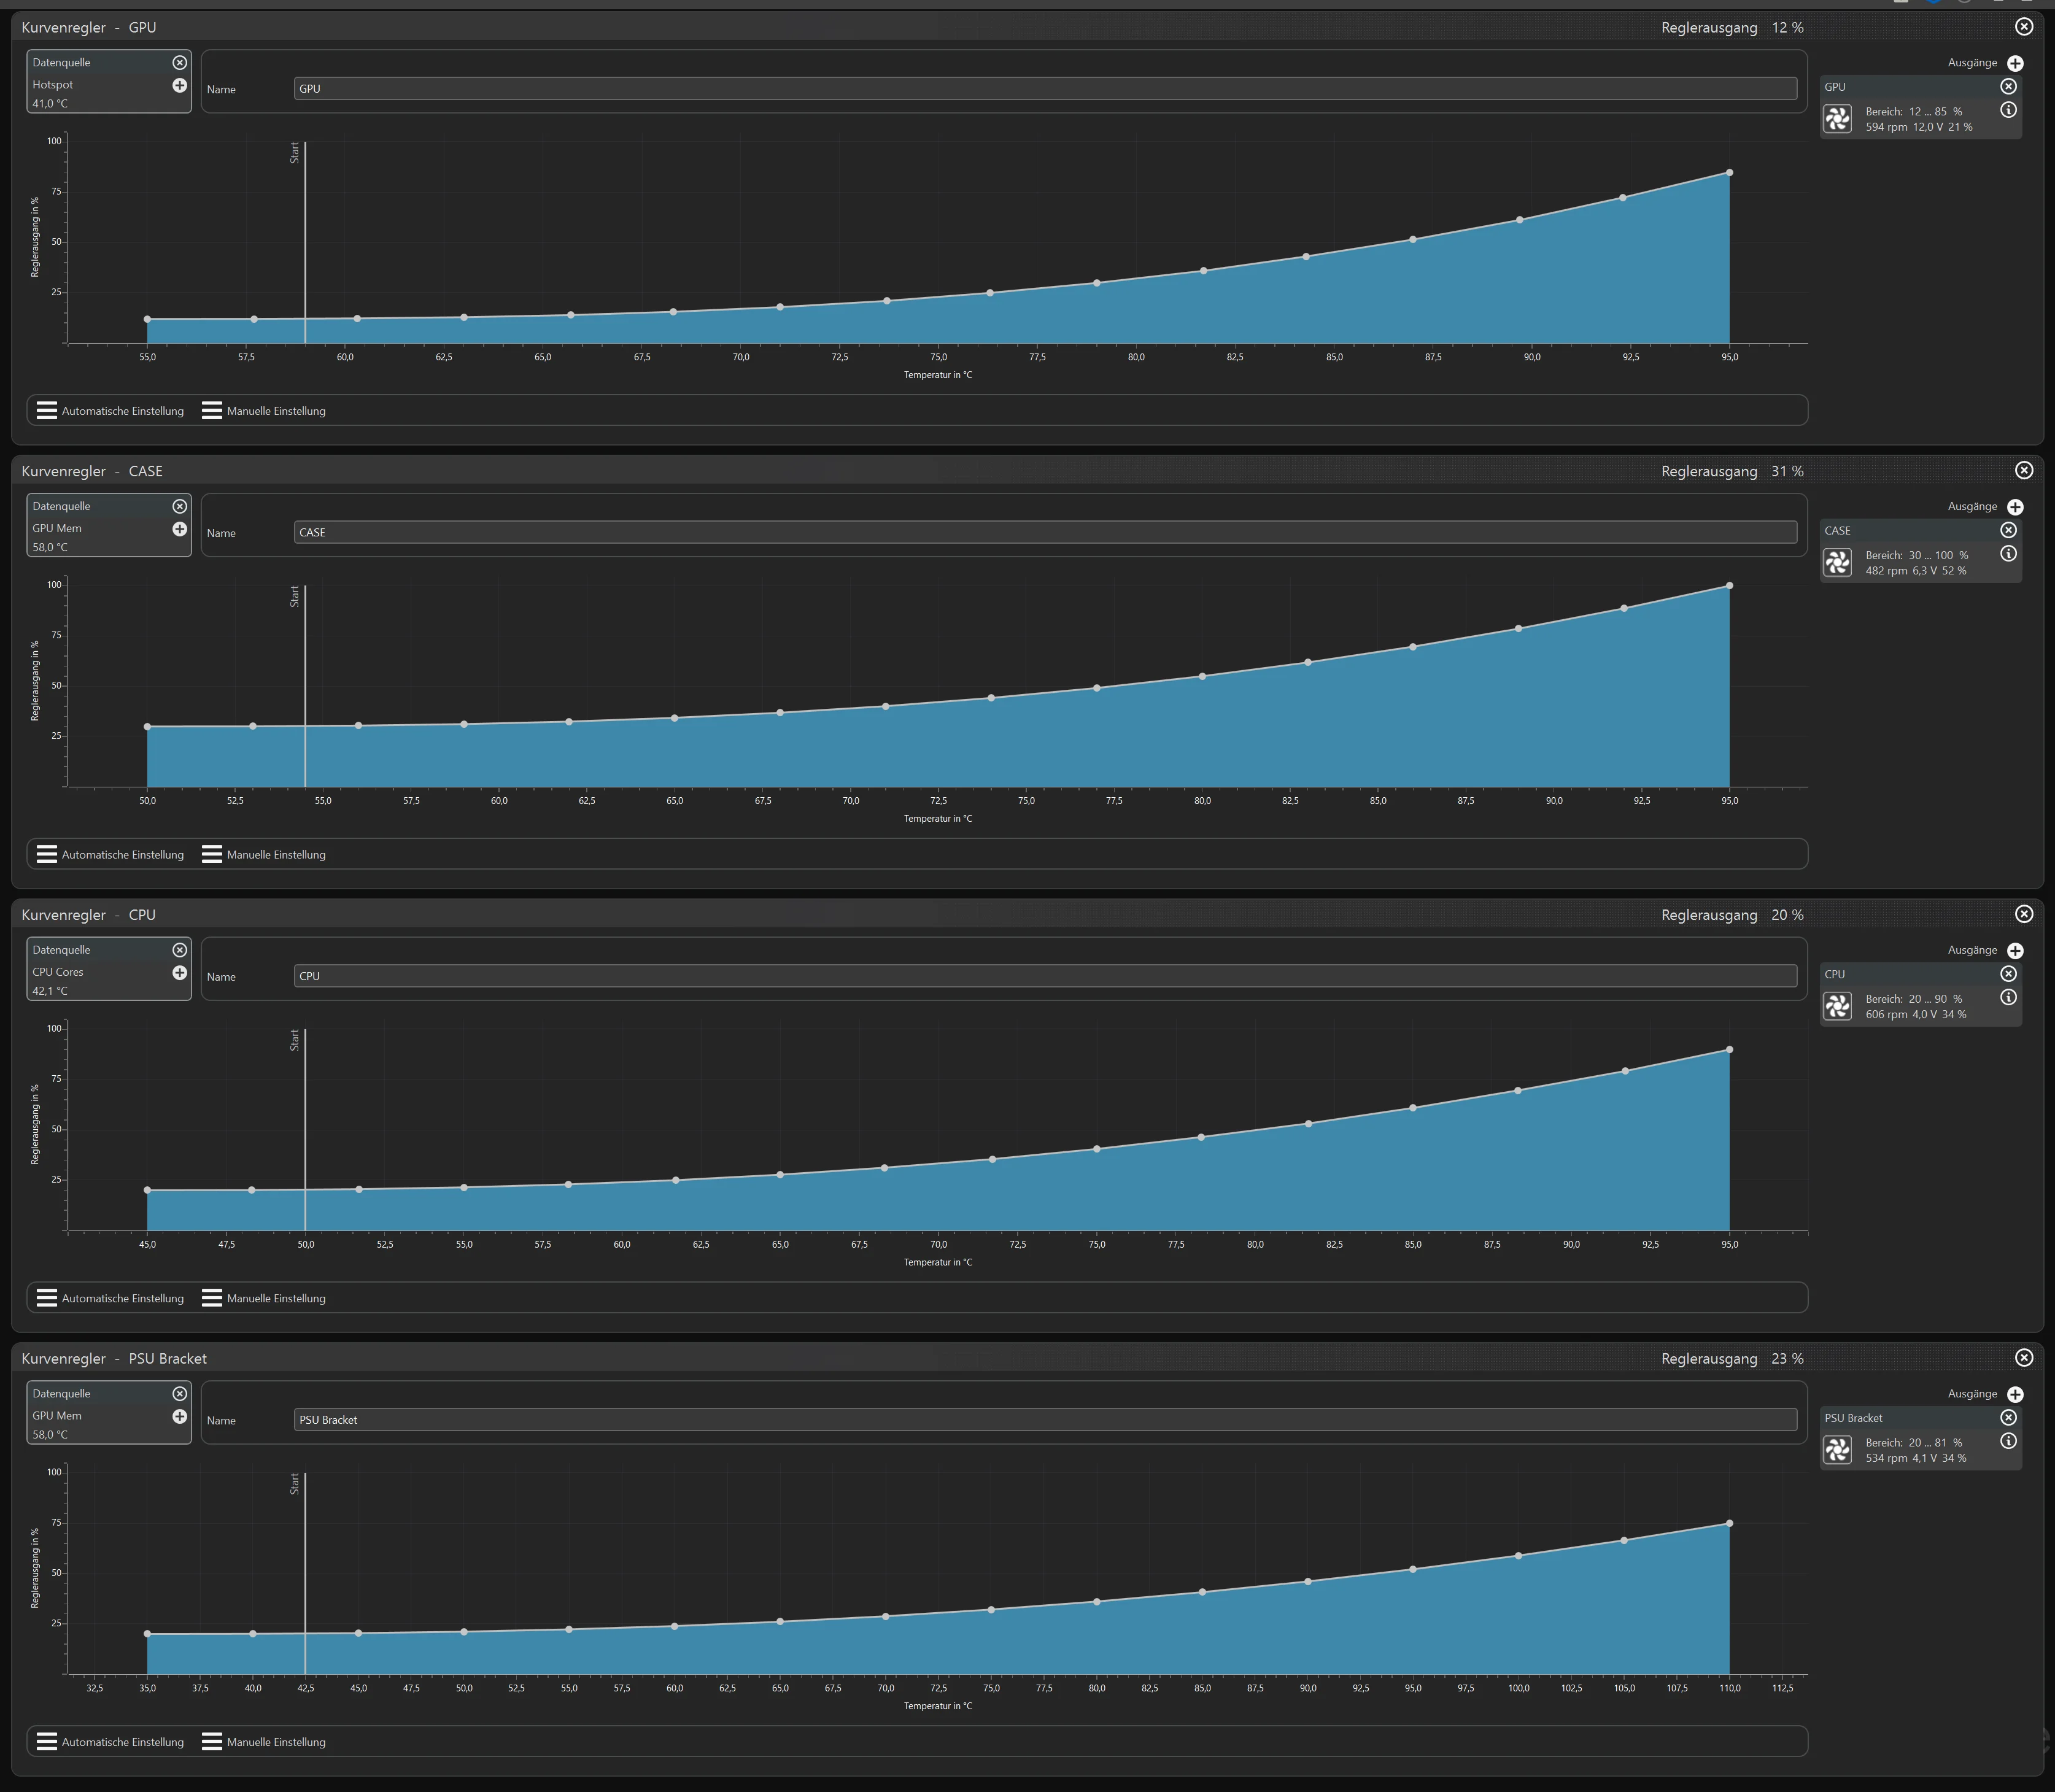Viewport: 2055px width, 1792px height.
Task: Select the 45°C first point on CPU curve
Action: (148, 1191)
